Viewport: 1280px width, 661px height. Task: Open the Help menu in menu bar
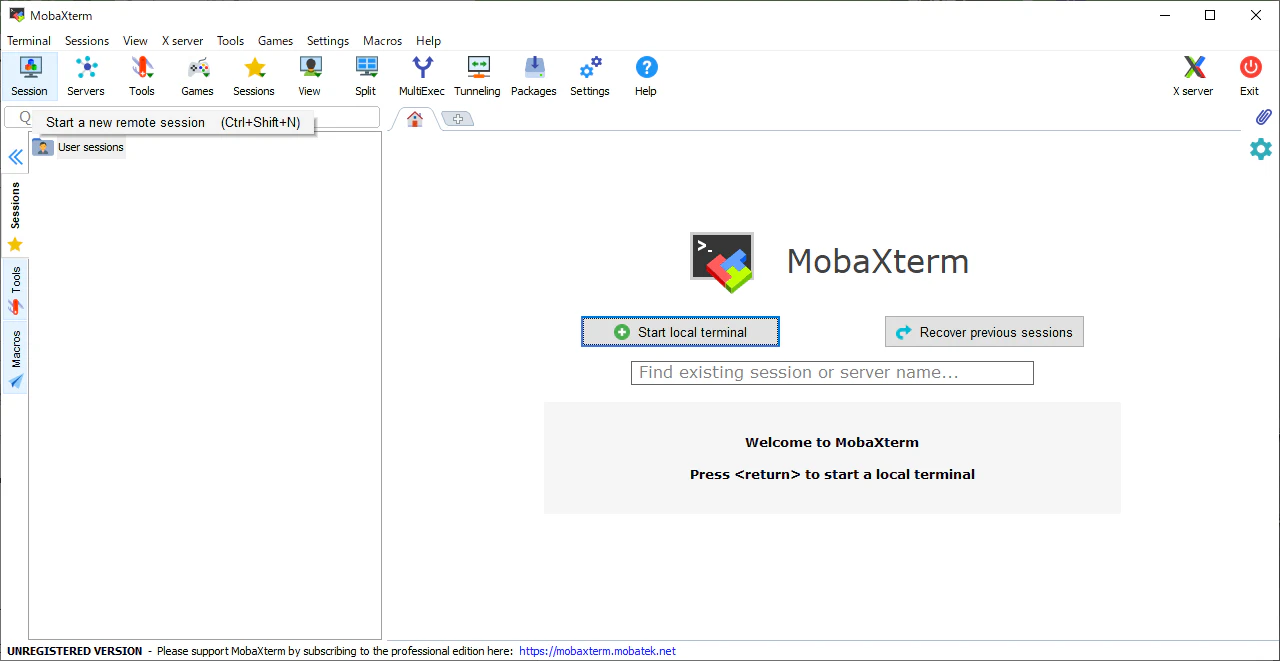coord(428,41)
